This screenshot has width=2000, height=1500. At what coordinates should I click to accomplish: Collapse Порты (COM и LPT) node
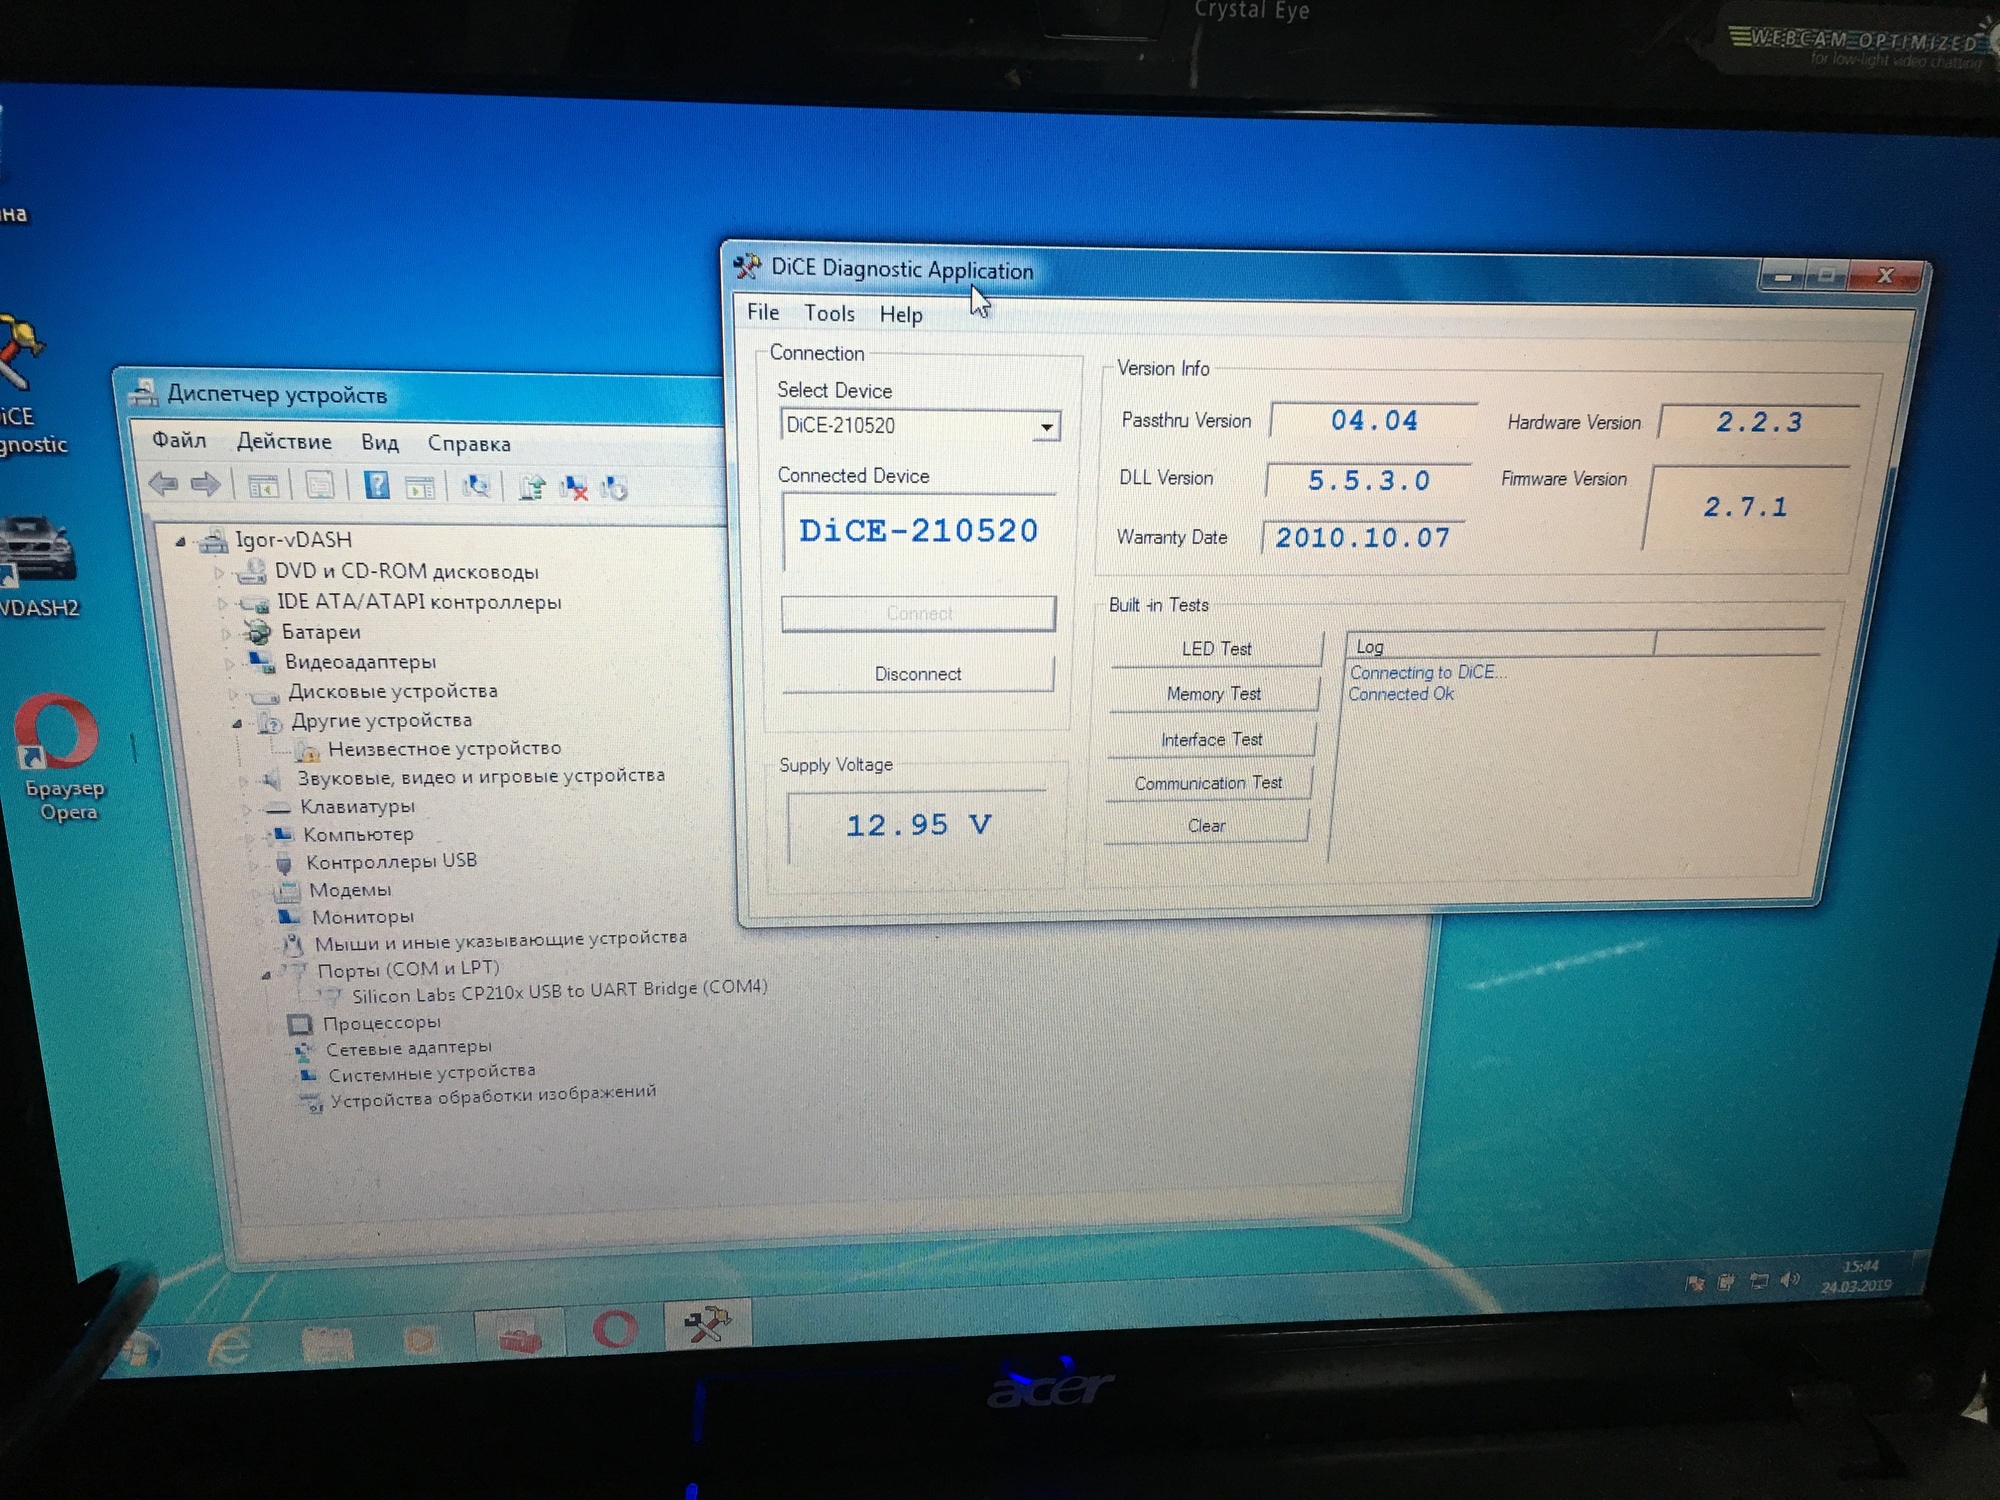266,973
